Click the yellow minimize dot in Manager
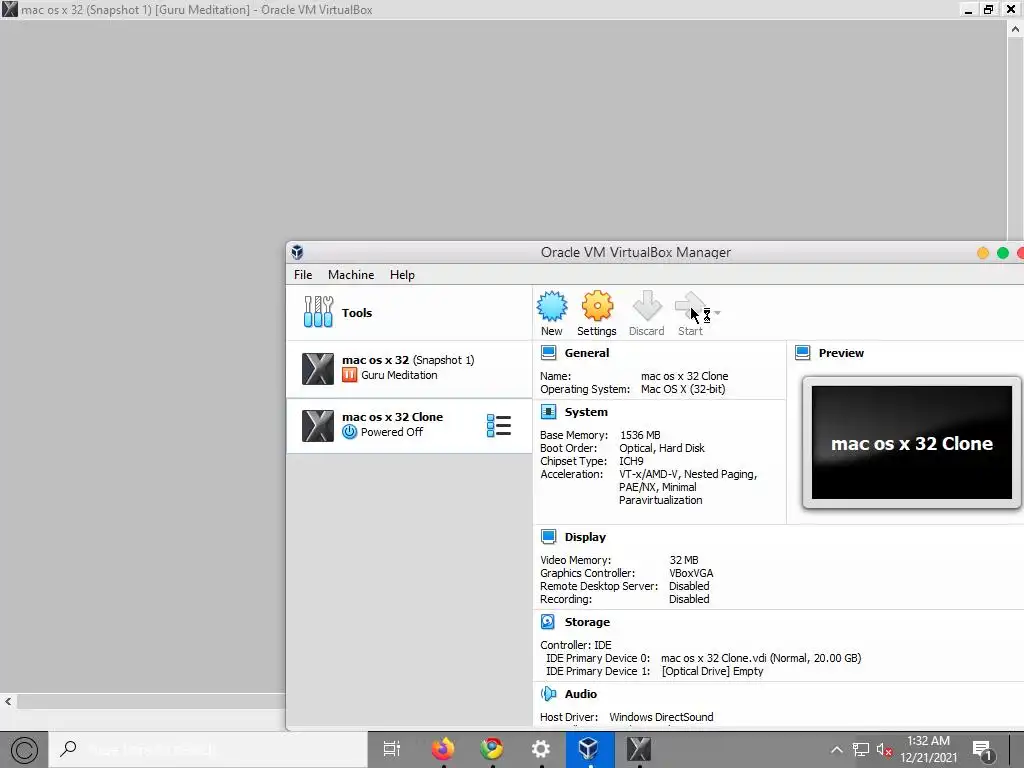The height and width of the screenshot is (768, 1024). (983, 253)
